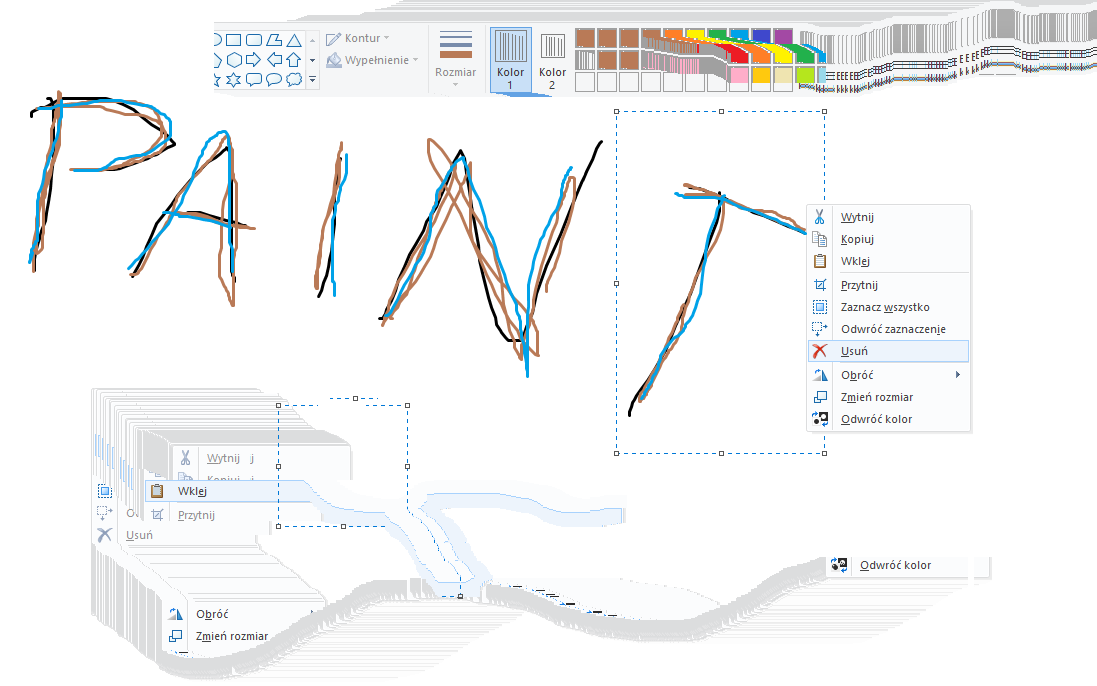The height and width of the screenshot is (686, 1097).
Task: Choose the right arrow shape
Action: click(254, 60)
